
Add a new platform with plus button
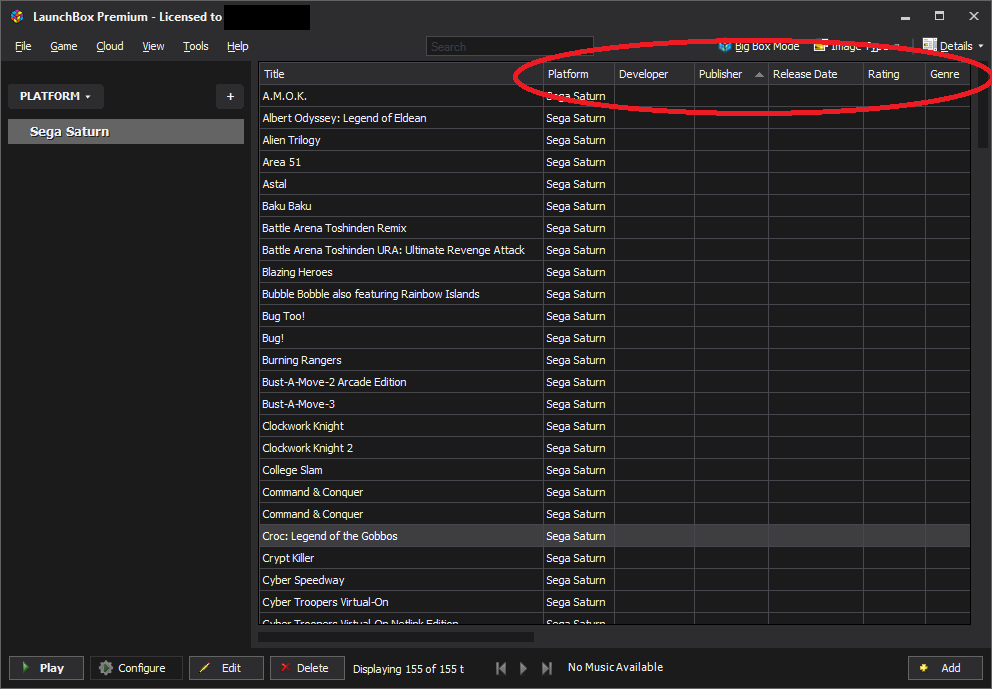coord(230,96)
